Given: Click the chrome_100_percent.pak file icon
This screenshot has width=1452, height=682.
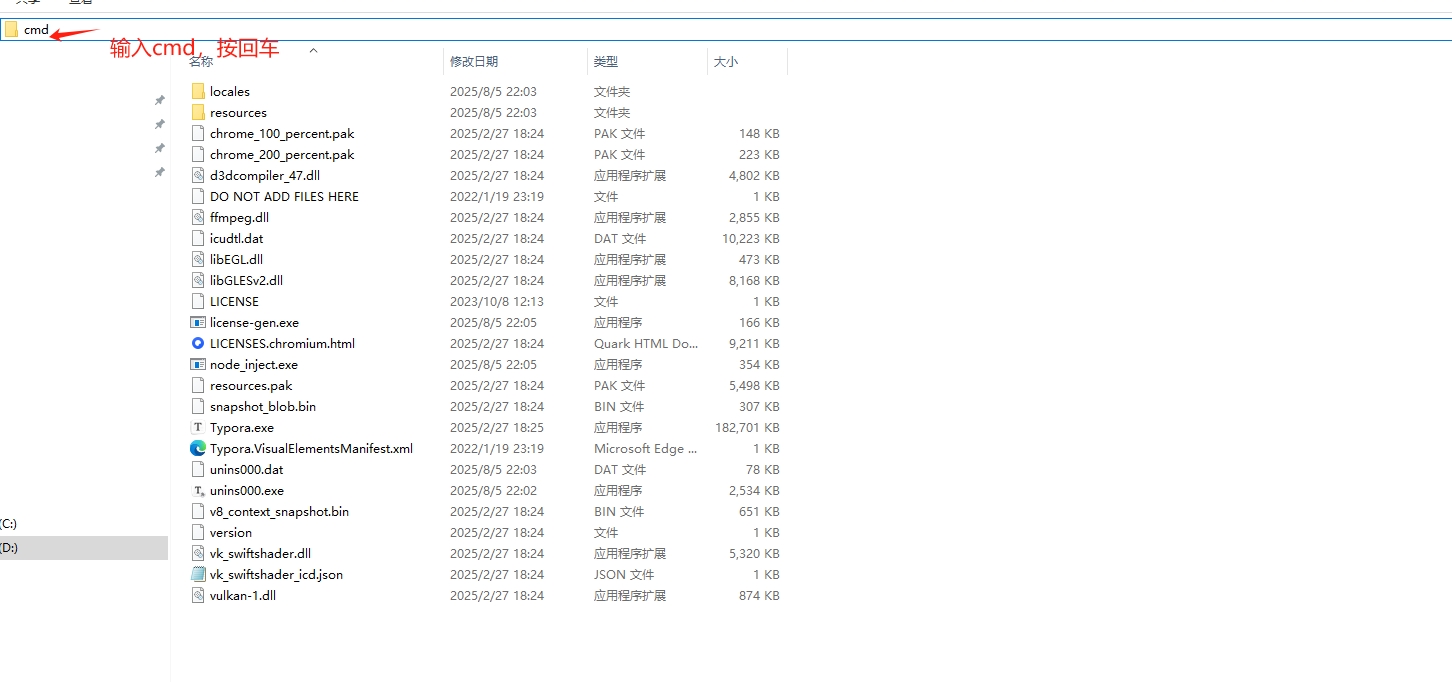Looking at the screenshot, I should (x=198, y=134).
